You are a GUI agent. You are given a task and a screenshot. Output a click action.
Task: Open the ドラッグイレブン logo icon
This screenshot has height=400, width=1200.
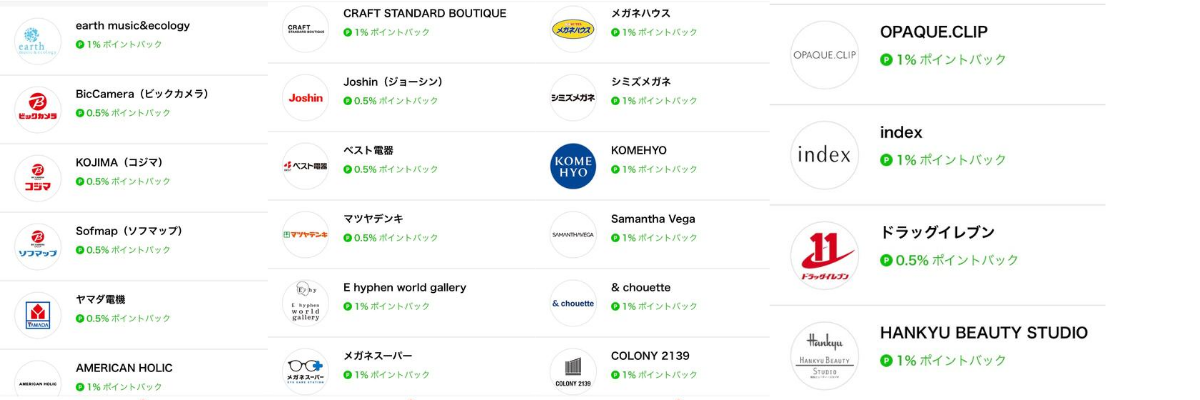click(x=825, y=256)
